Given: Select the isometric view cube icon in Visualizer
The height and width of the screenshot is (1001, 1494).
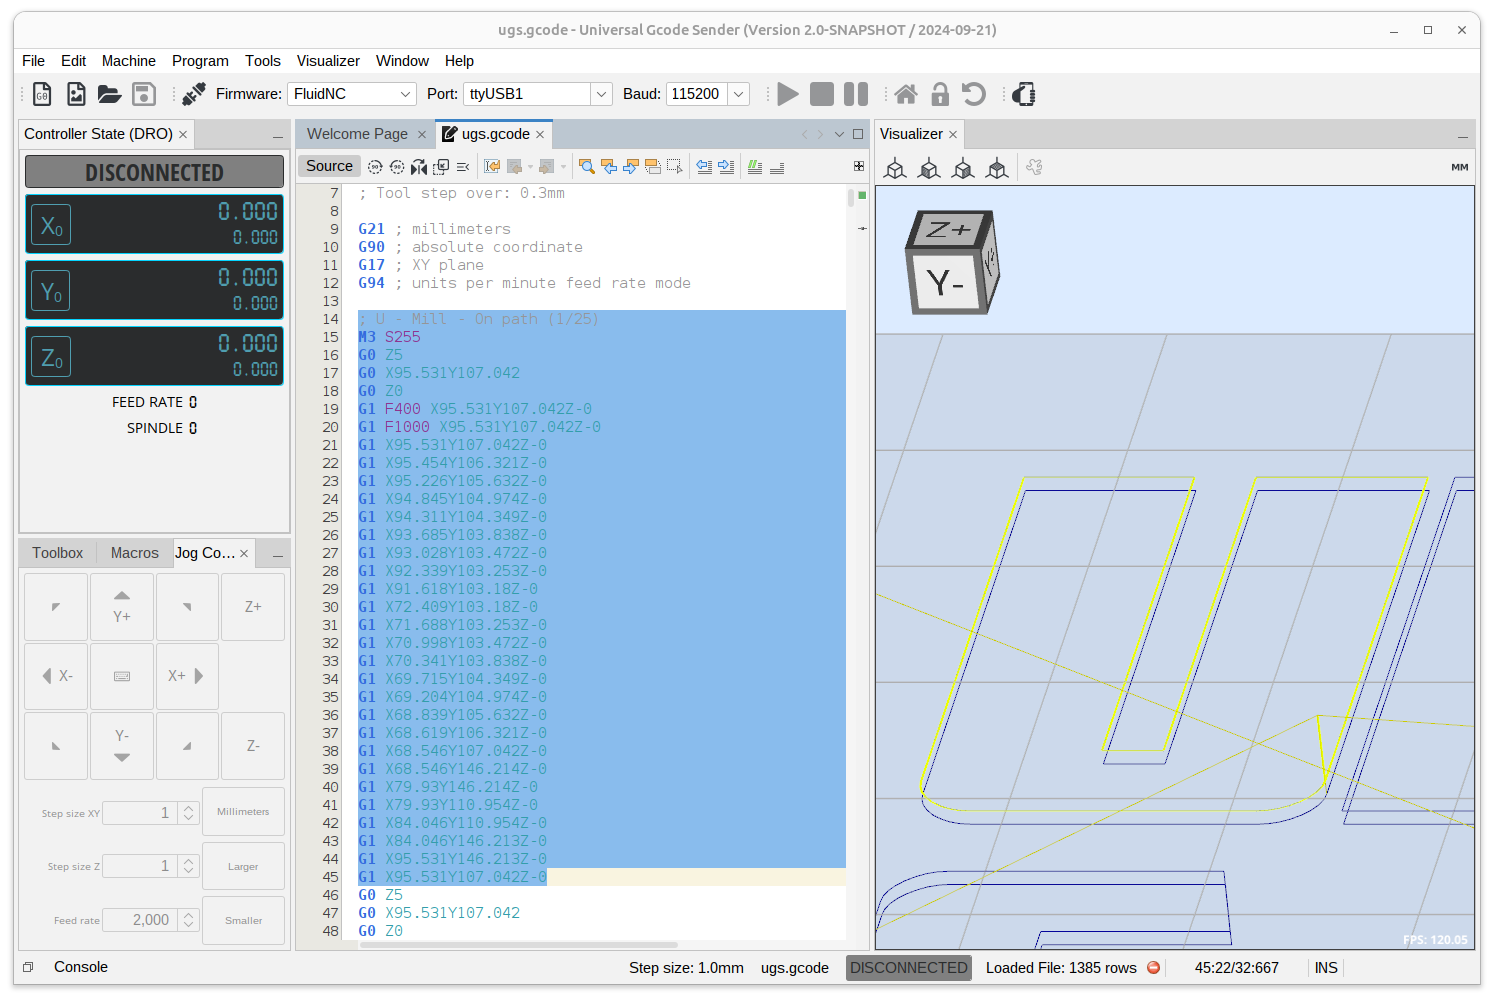Looking at the screenshot, I should [x=895, y=168].
